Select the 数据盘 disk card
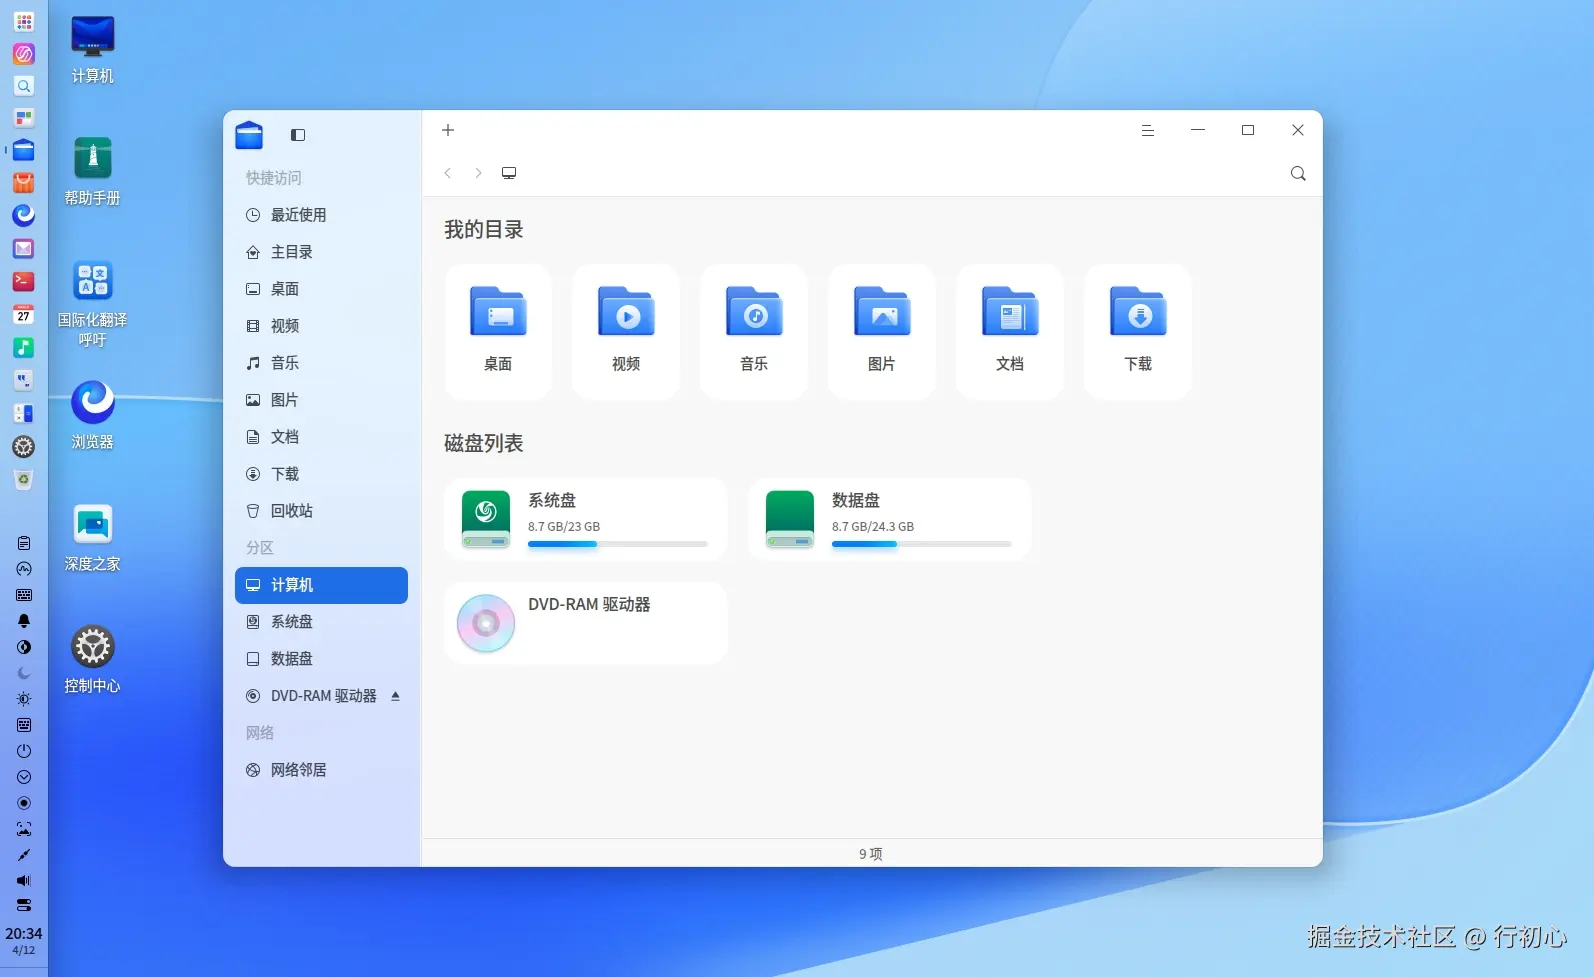This screenshot has width=1594, height=977. (x=890, y=518)
